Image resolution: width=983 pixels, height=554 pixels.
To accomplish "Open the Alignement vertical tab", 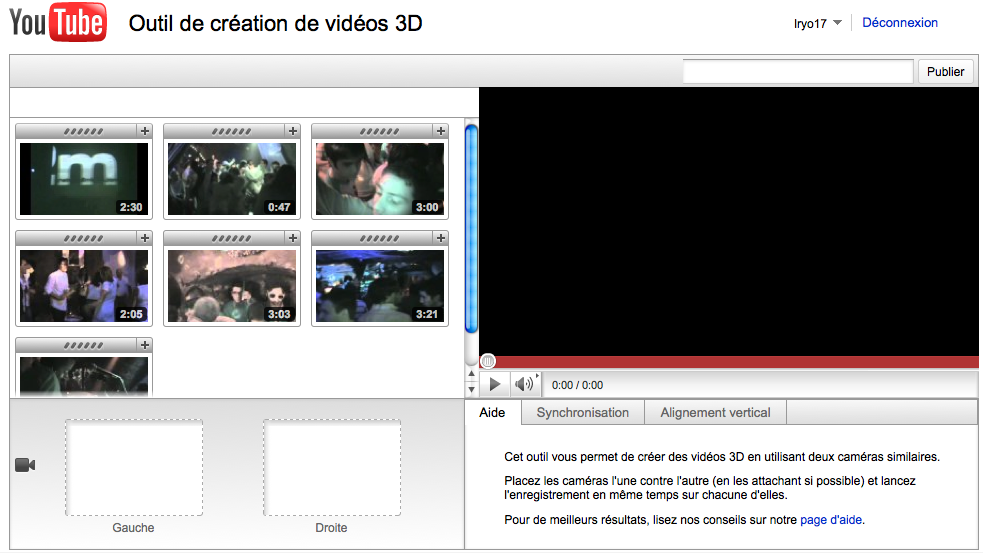I will [715, 413].
